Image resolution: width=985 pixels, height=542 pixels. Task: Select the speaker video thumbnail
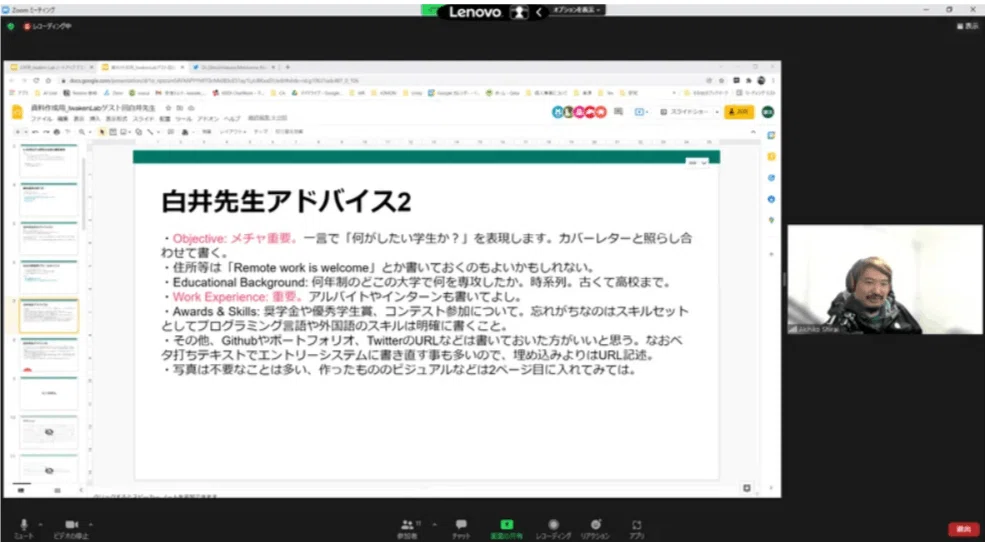pos(885,279)
